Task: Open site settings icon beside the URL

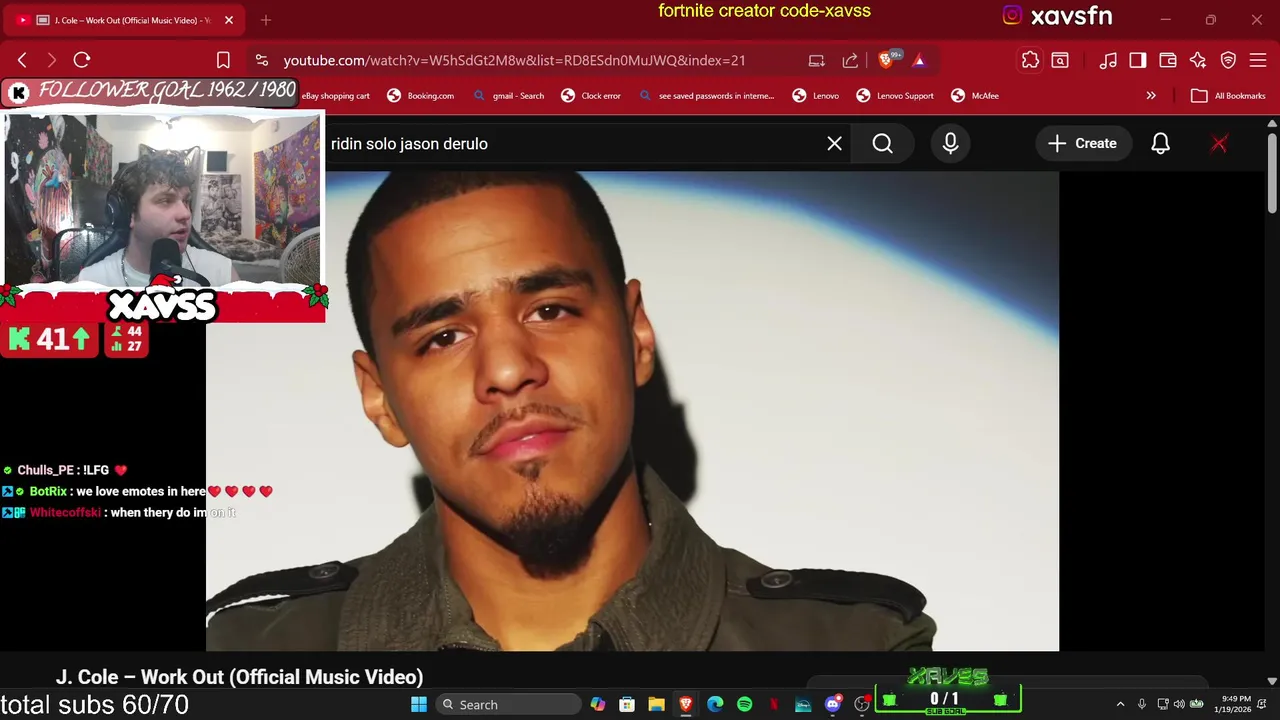Action: (x=261, y=60)
